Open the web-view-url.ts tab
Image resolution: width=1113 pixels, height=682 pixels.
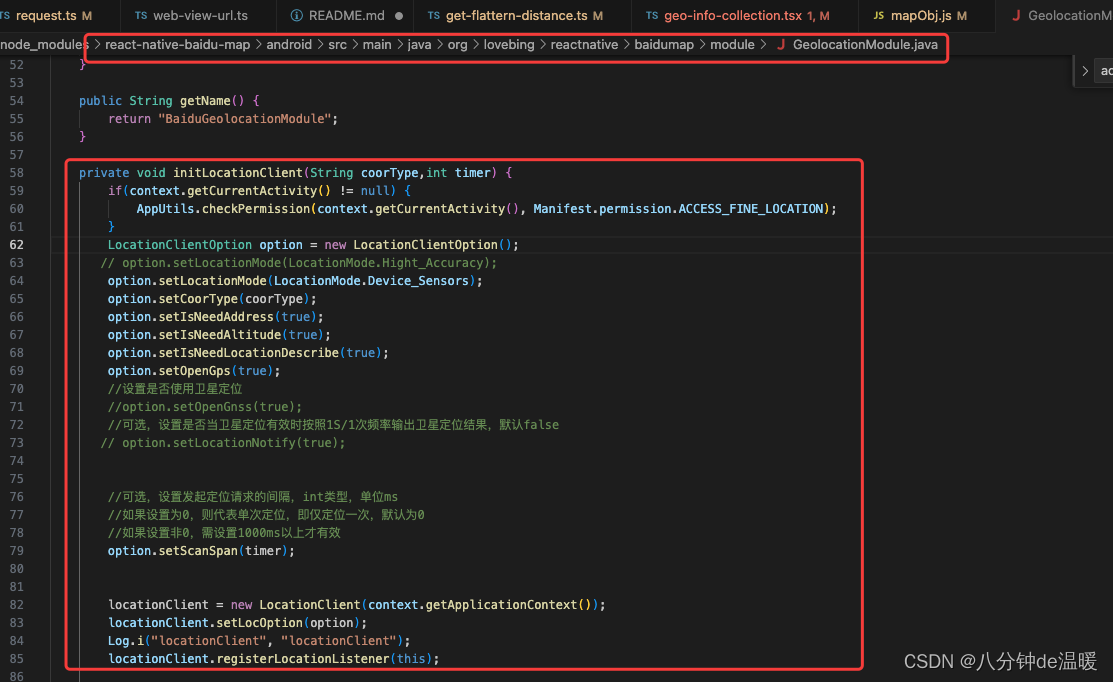pos(200,15)
